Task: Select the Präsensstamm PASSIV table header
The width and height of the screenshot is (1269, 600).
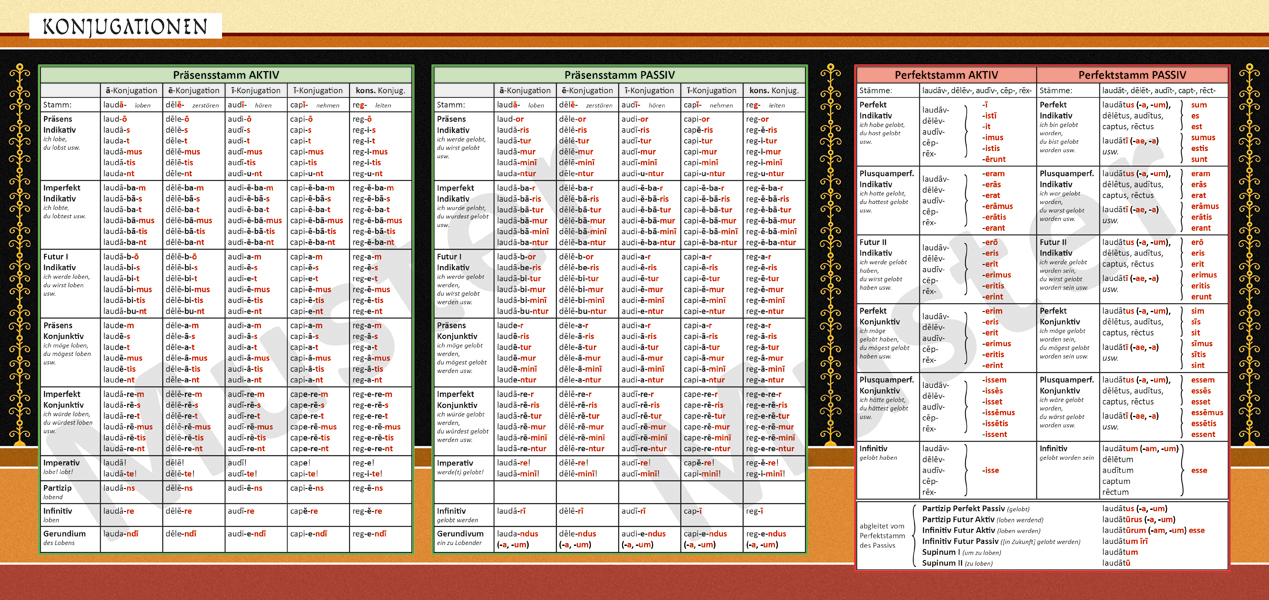Action: 619,75
